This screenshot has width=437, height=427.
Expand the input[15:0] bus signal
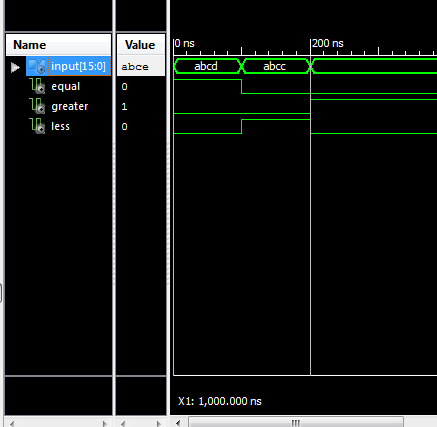pos(15,67)
